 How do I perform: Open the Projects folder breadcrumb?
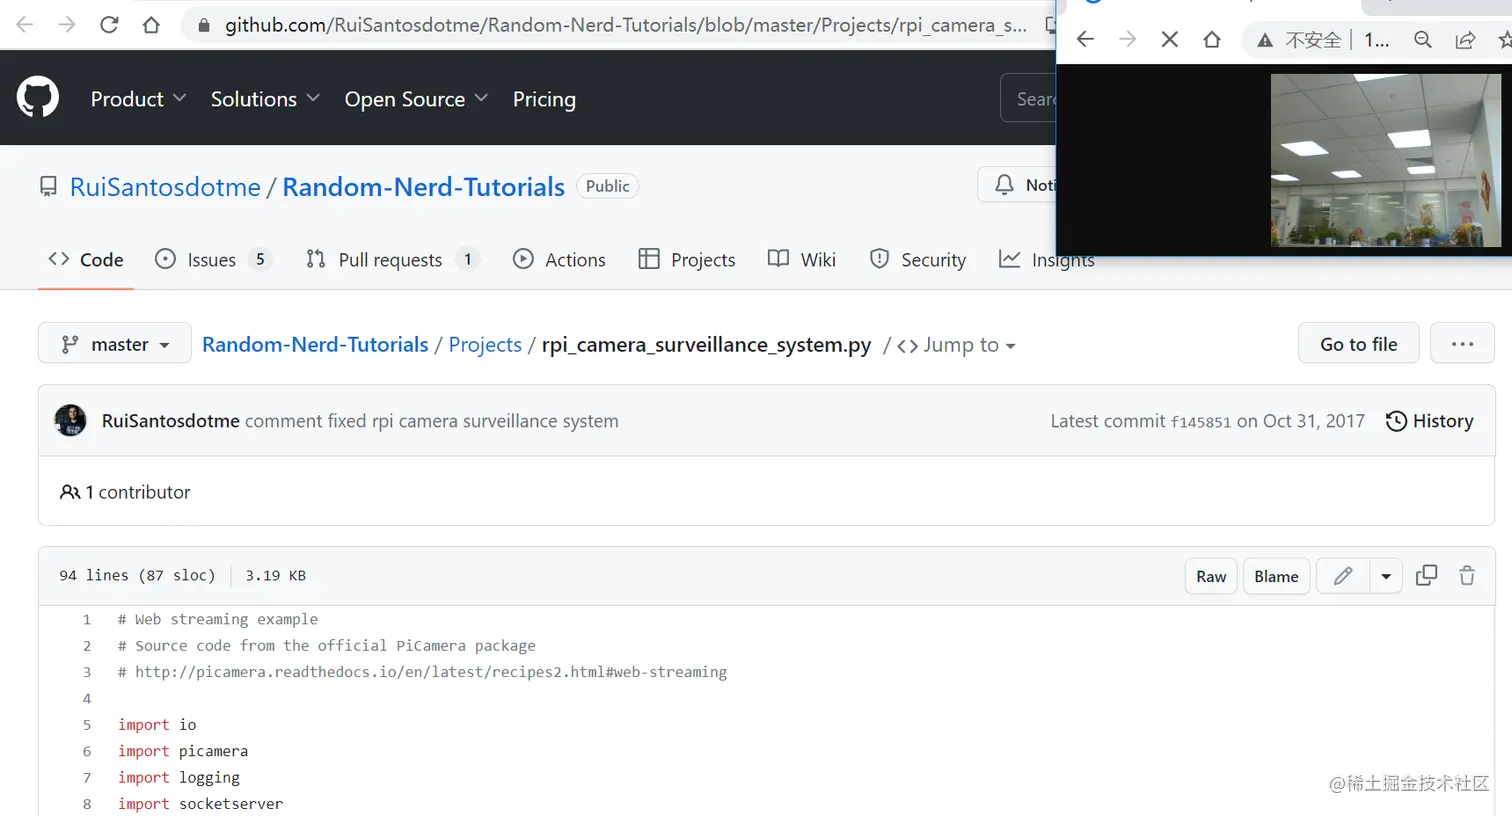485,345
